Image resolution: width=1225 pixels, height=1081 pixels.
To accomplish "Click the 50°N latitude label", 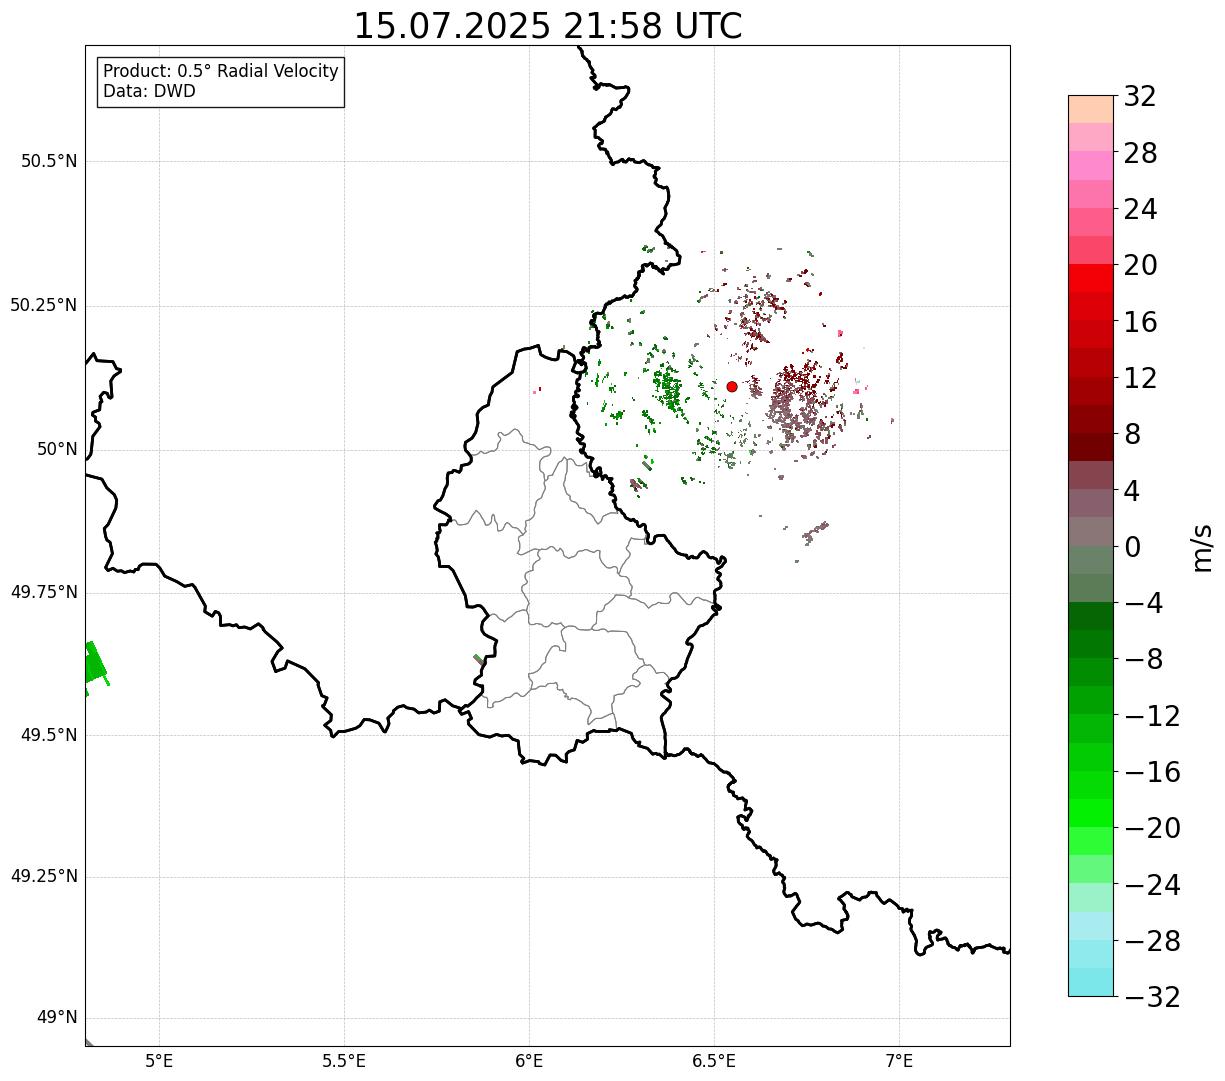I will pyautogui.click(x=57, y=449).
